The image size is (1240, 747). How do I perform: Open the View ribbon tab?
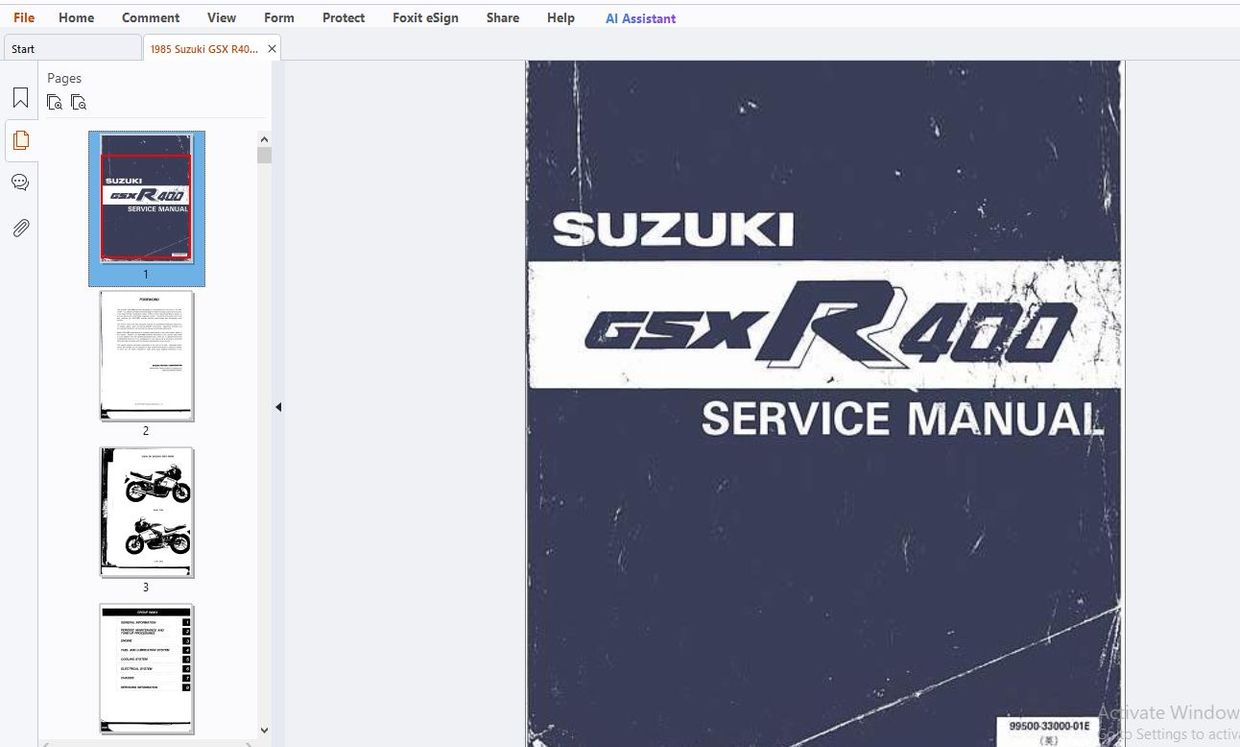coord(220,17)
